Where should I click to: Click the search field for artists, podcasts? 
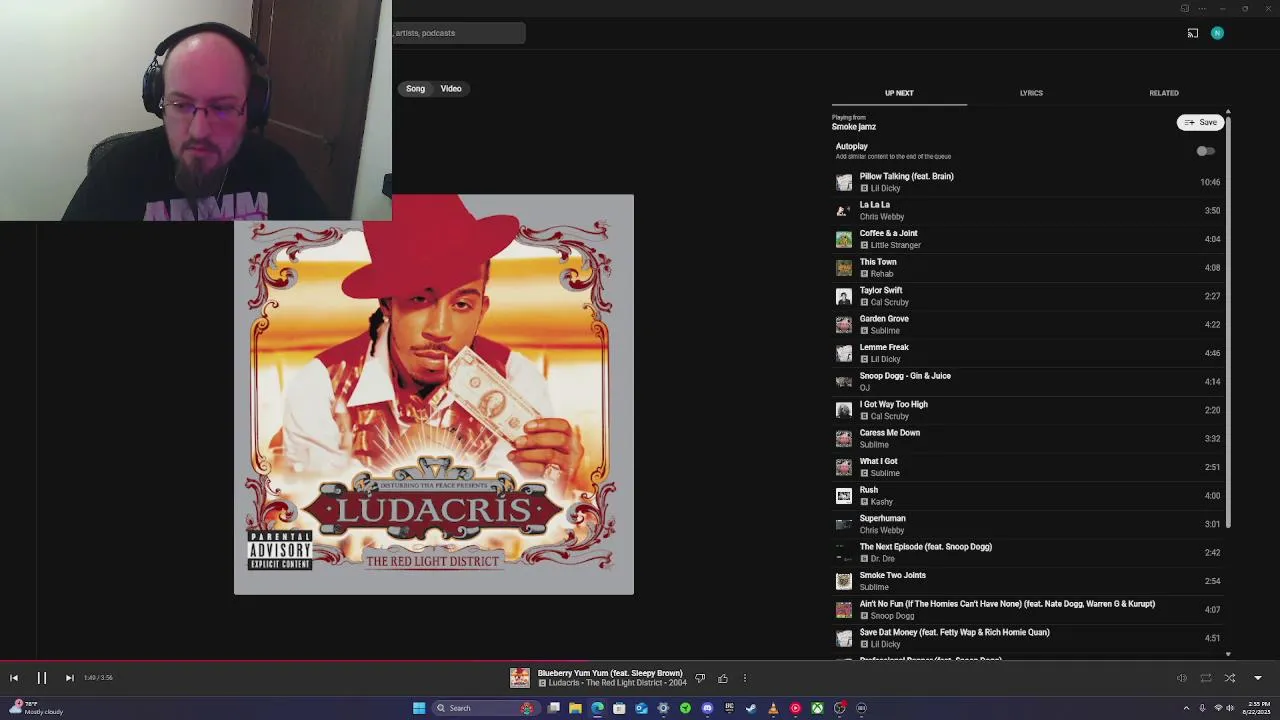coord(458,33)
